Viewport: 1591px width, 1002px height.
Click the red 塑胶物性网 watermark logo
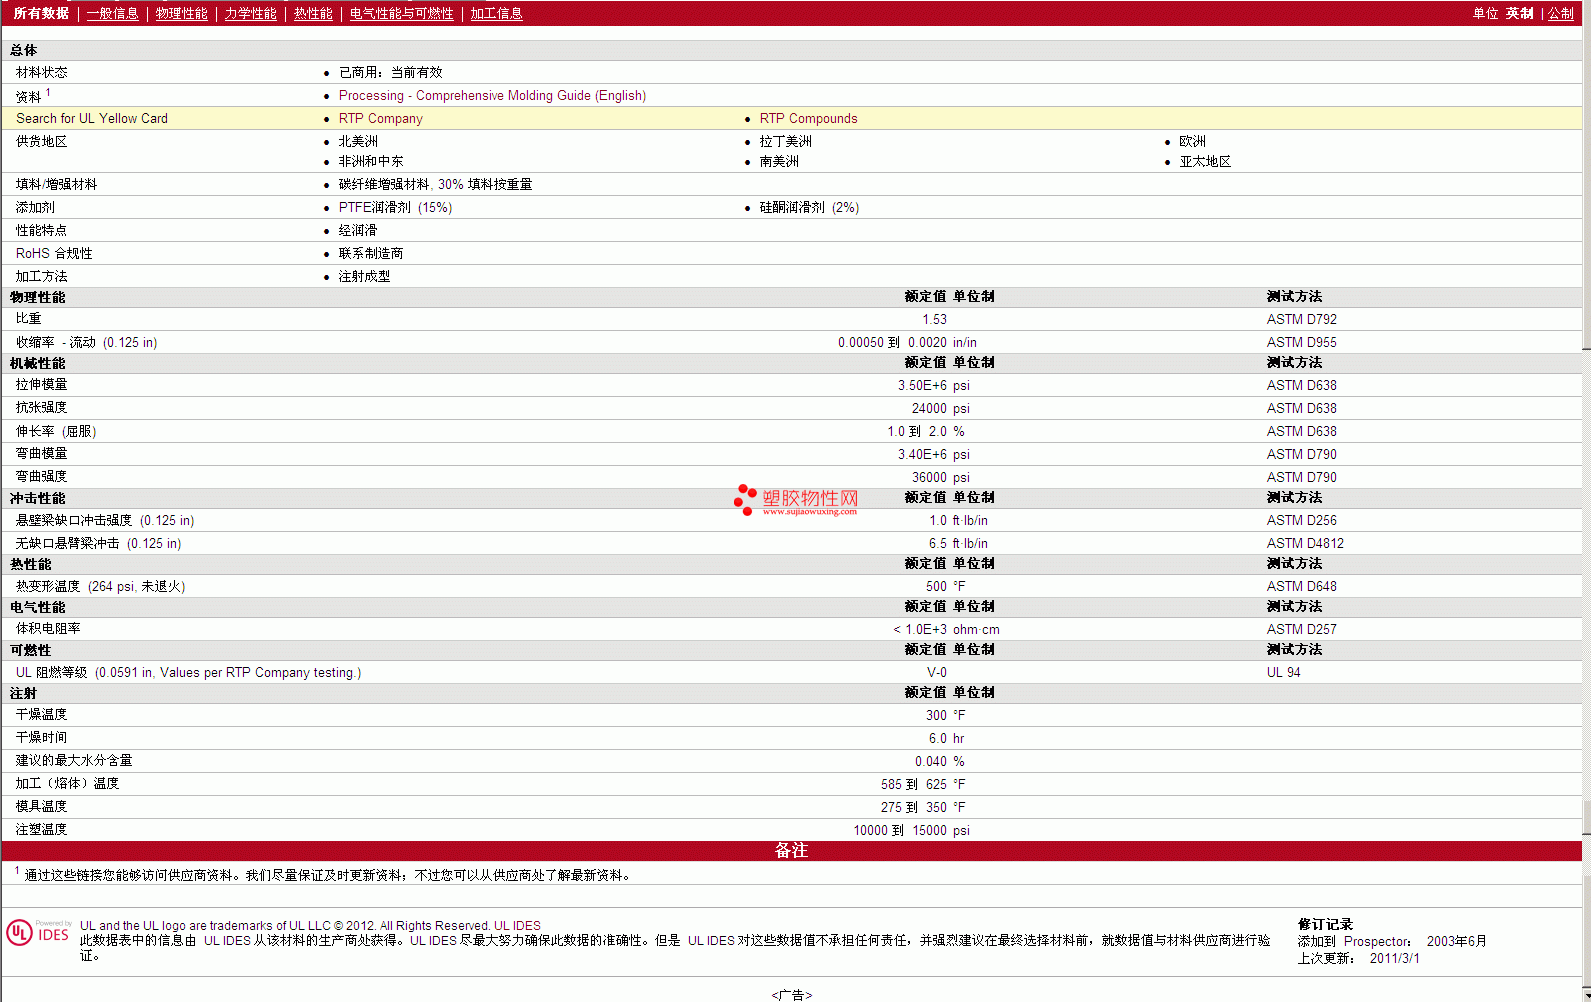(796, 500)
